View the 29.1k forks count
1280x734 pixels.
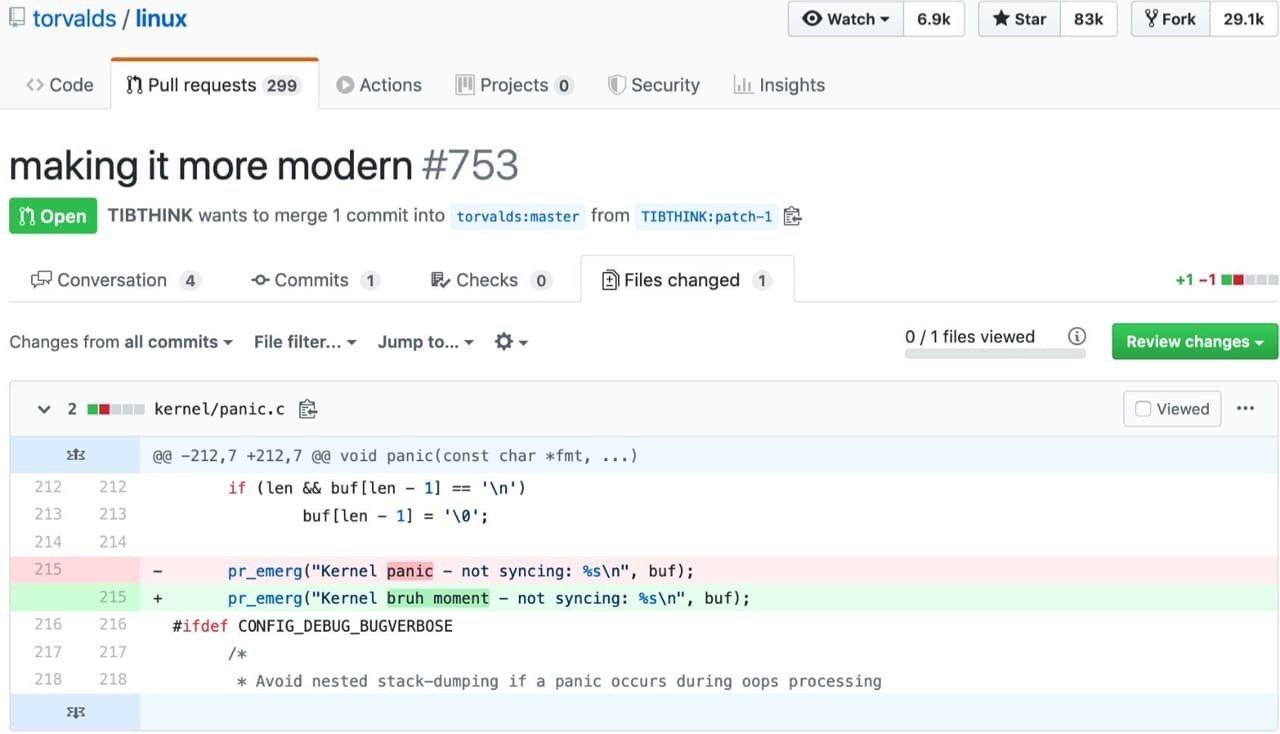pos(1243,19)
